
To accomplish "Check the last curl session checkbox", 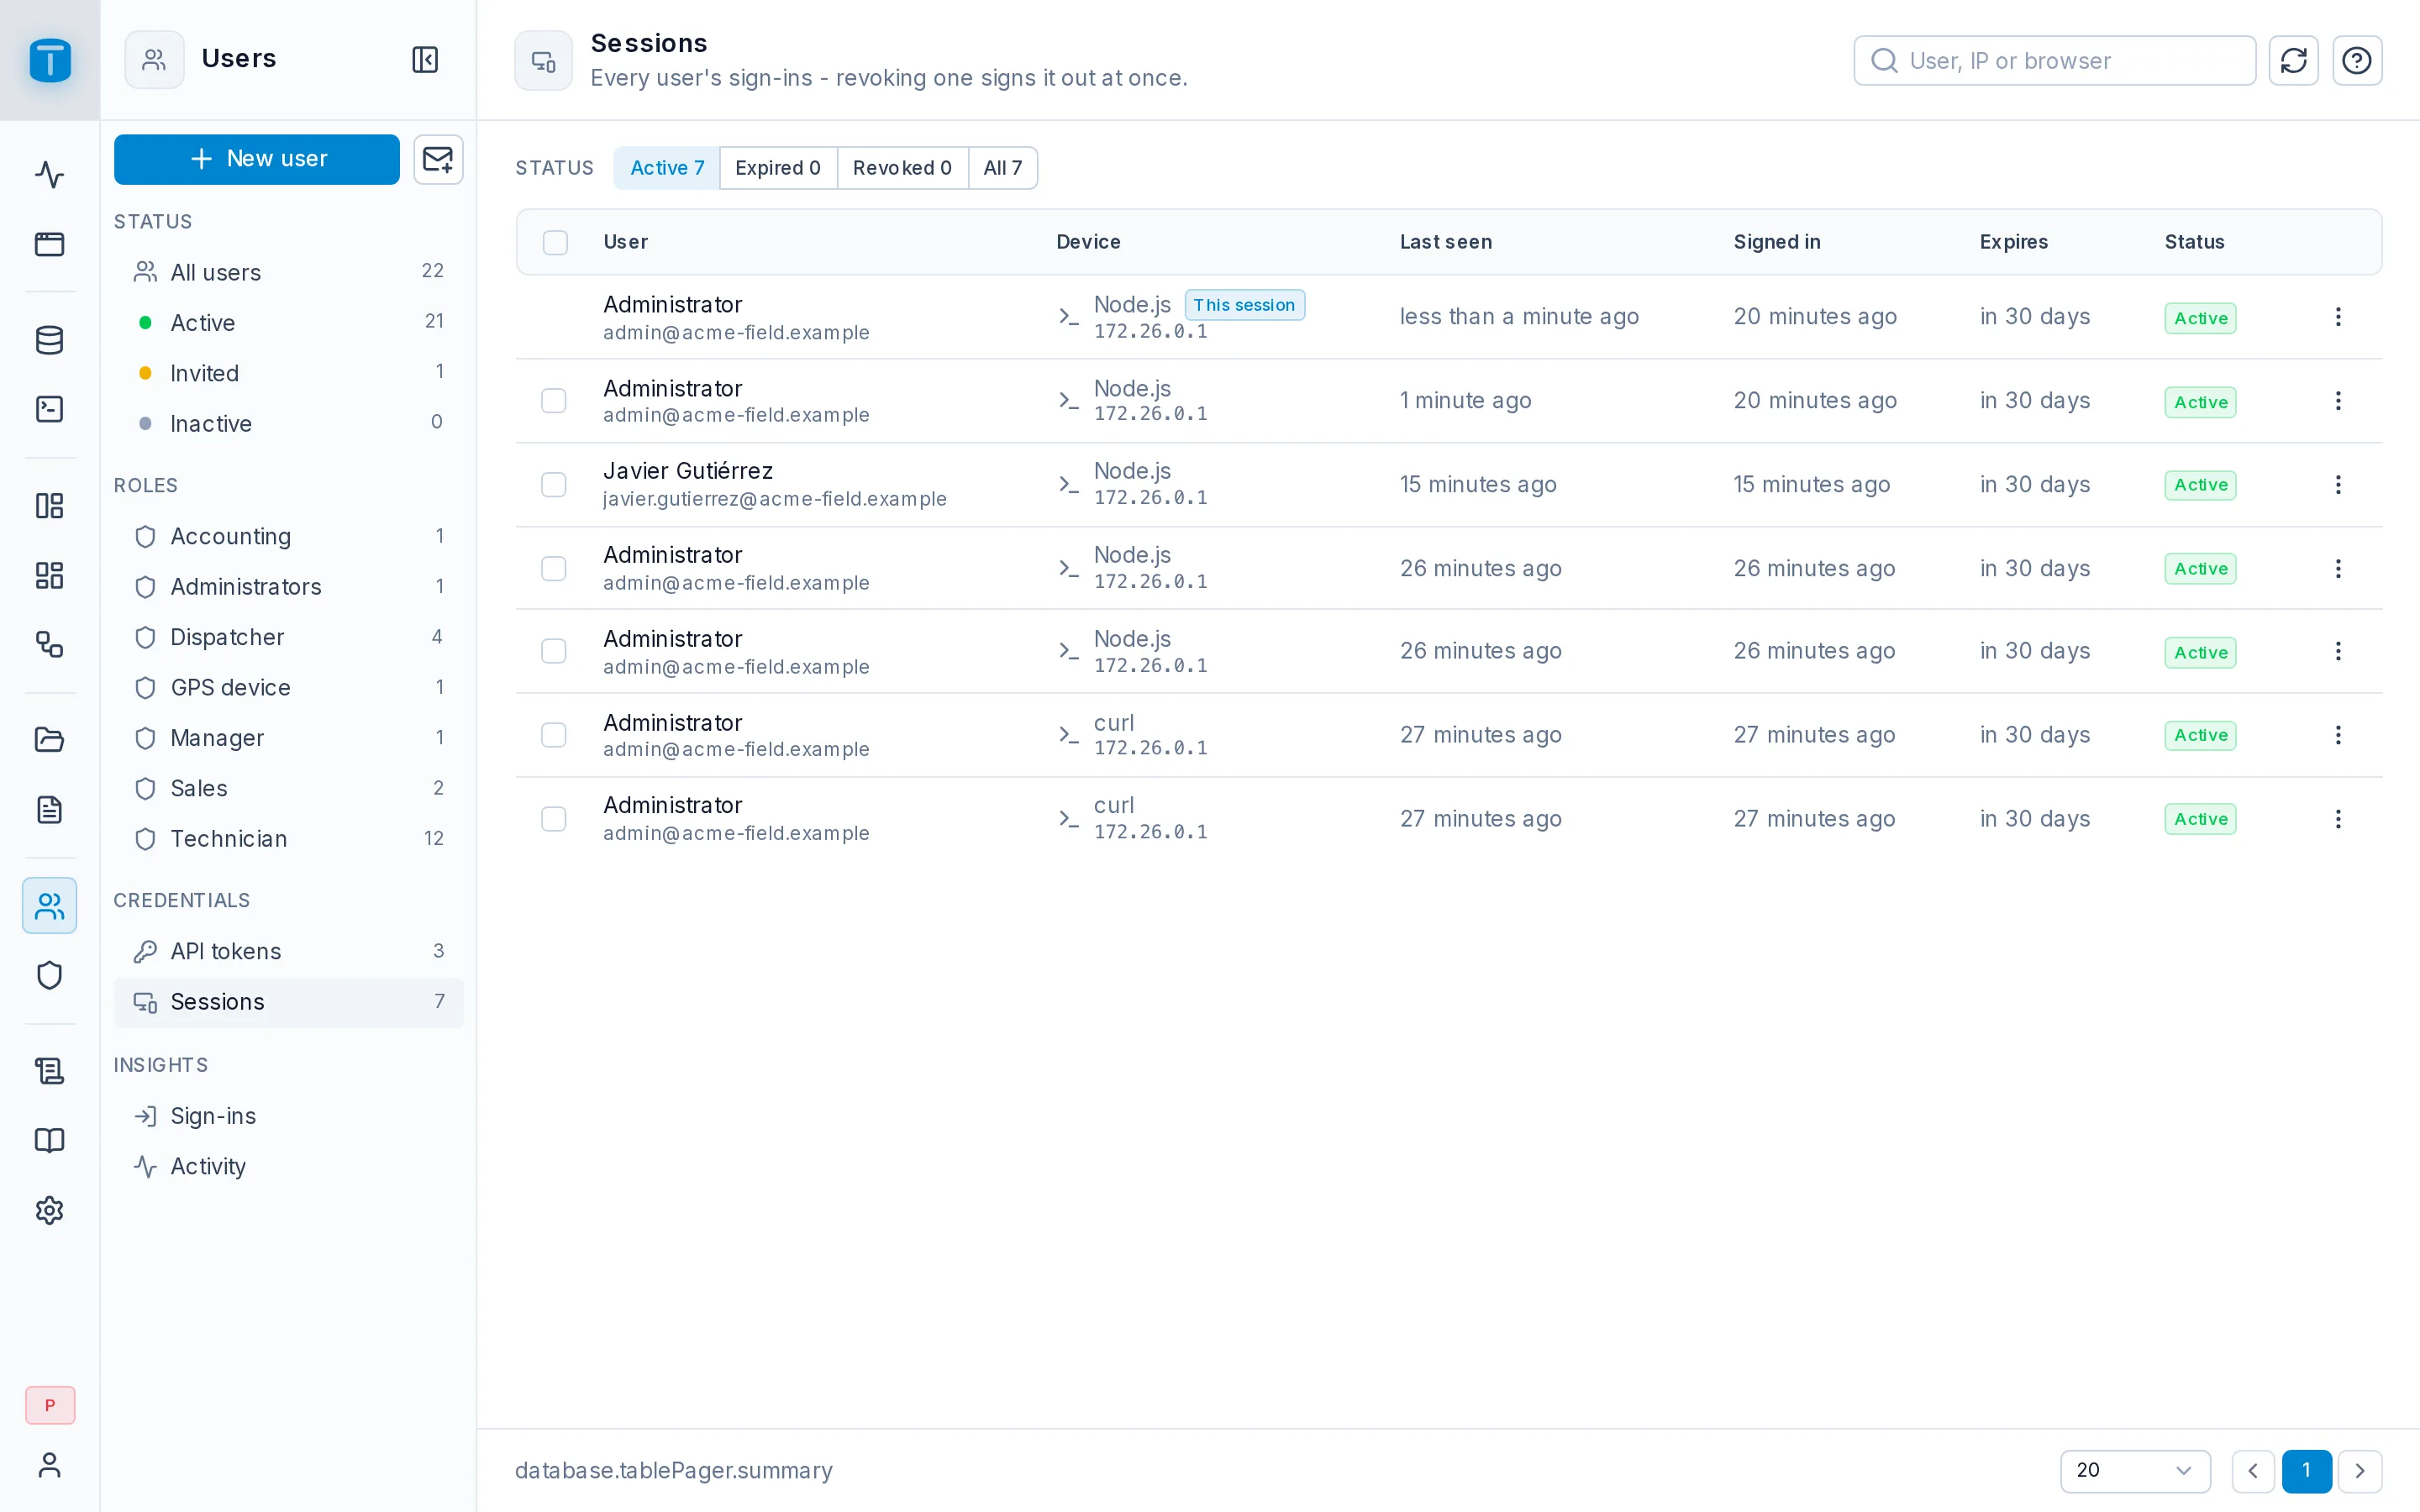I will click(x=554, y=819).
